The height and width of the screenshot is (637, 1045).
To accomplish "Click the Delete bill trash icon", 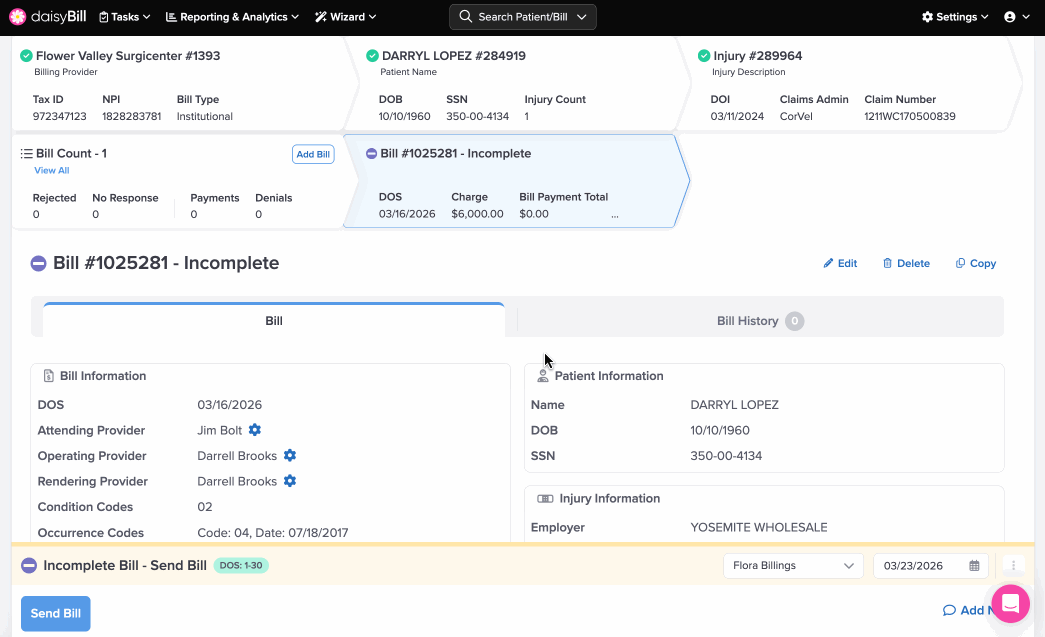I will click(x=887, y=264).
